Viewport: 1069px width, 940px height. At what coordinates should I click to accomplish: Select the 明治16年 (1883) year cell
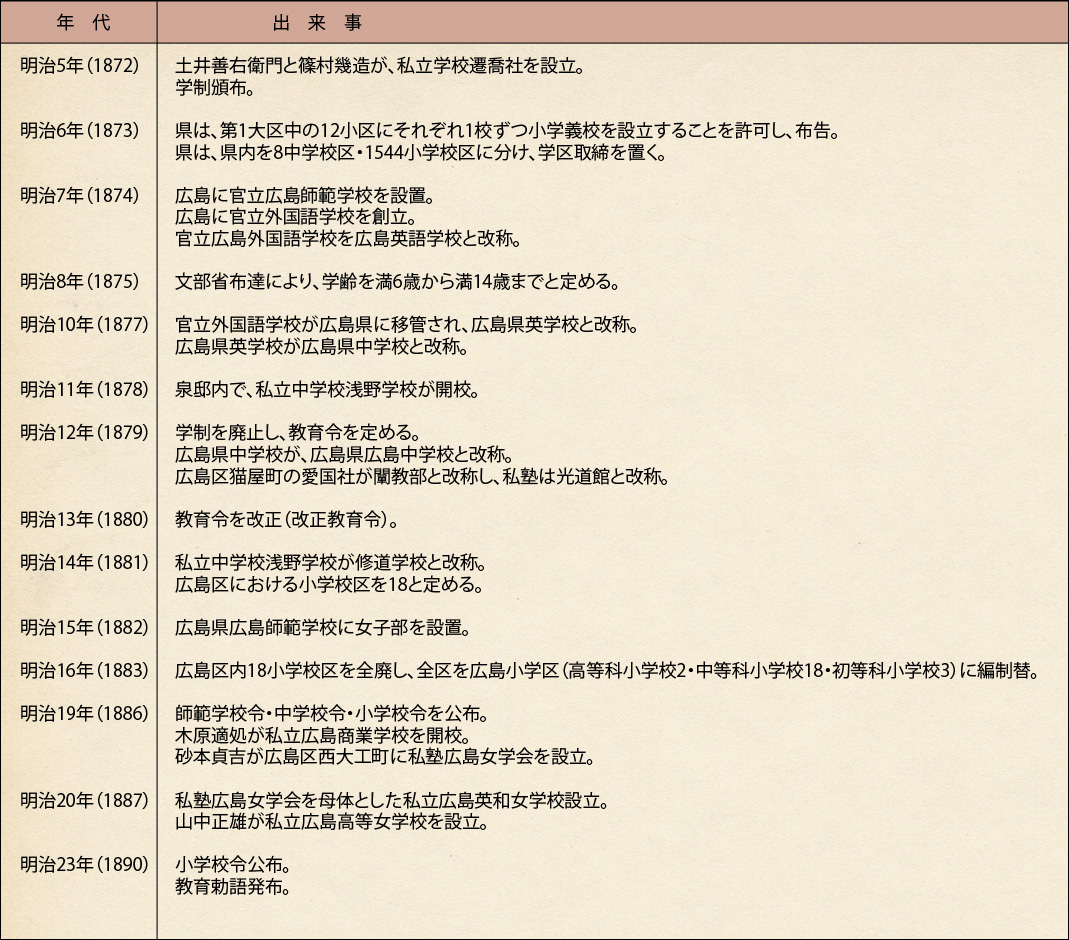click(84, 671)
